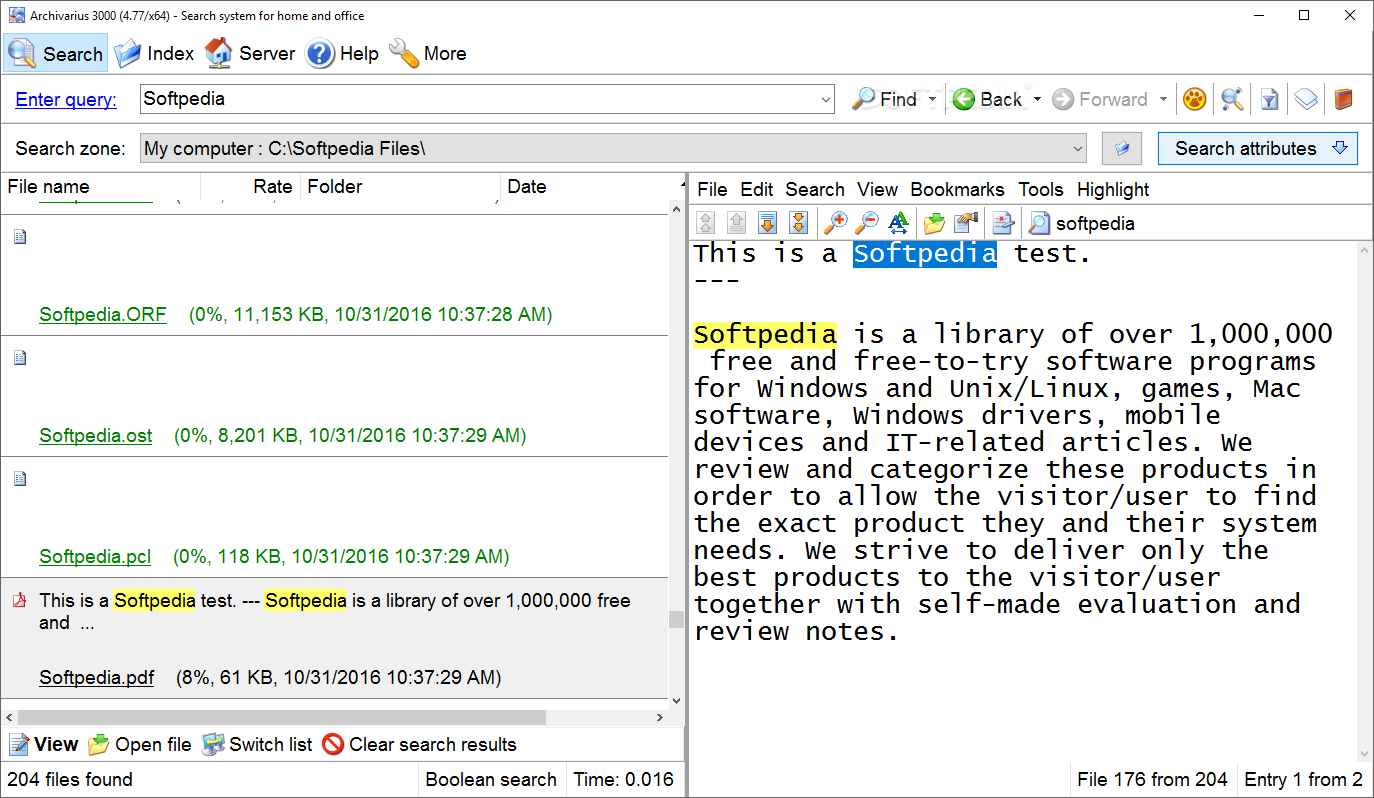Open the Find button dropdown arrow
Image resolution: width=1374 pixels, height=798 pixels.
(x=932, y=99)
